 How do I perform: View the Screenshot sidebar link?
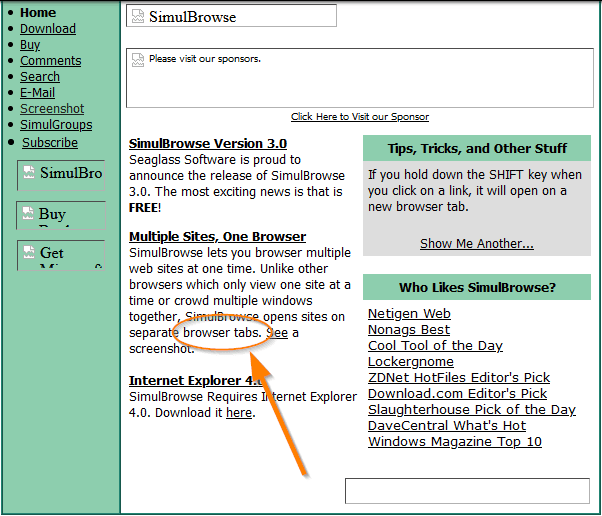[x=52, y=109]
